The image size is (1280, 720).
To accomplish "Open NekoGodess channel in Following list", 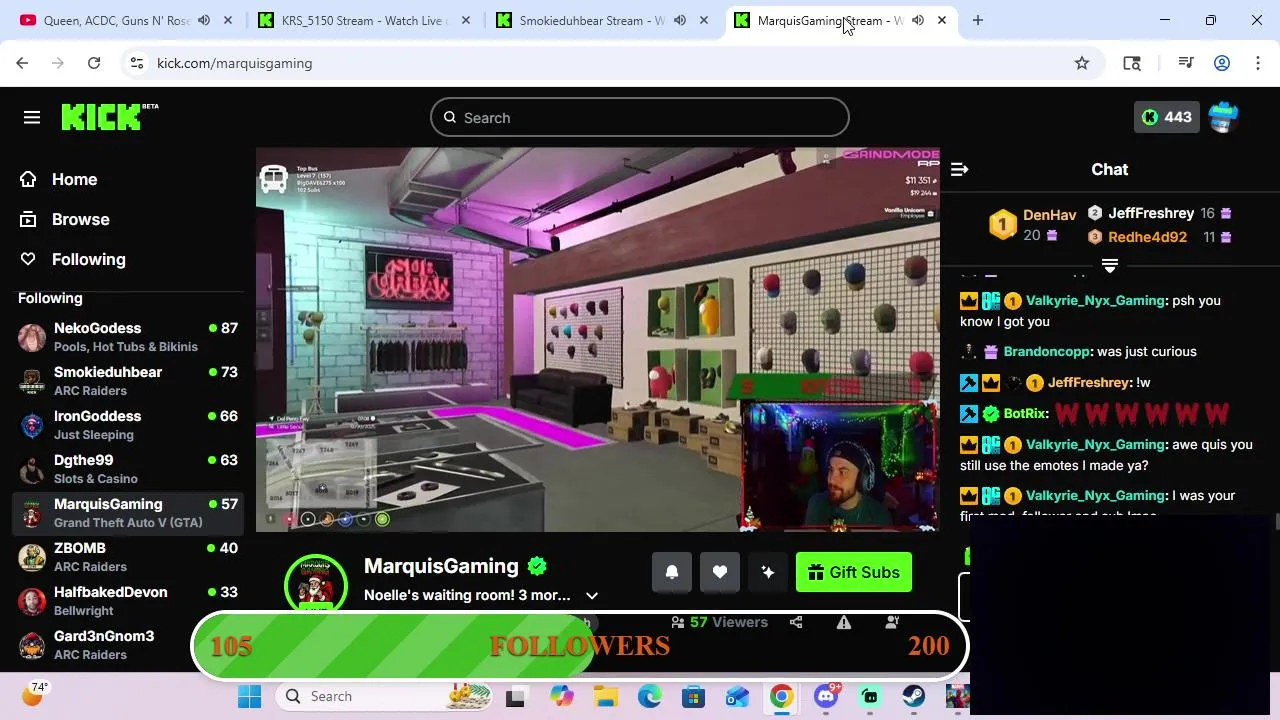I will (x=128, y=337).
